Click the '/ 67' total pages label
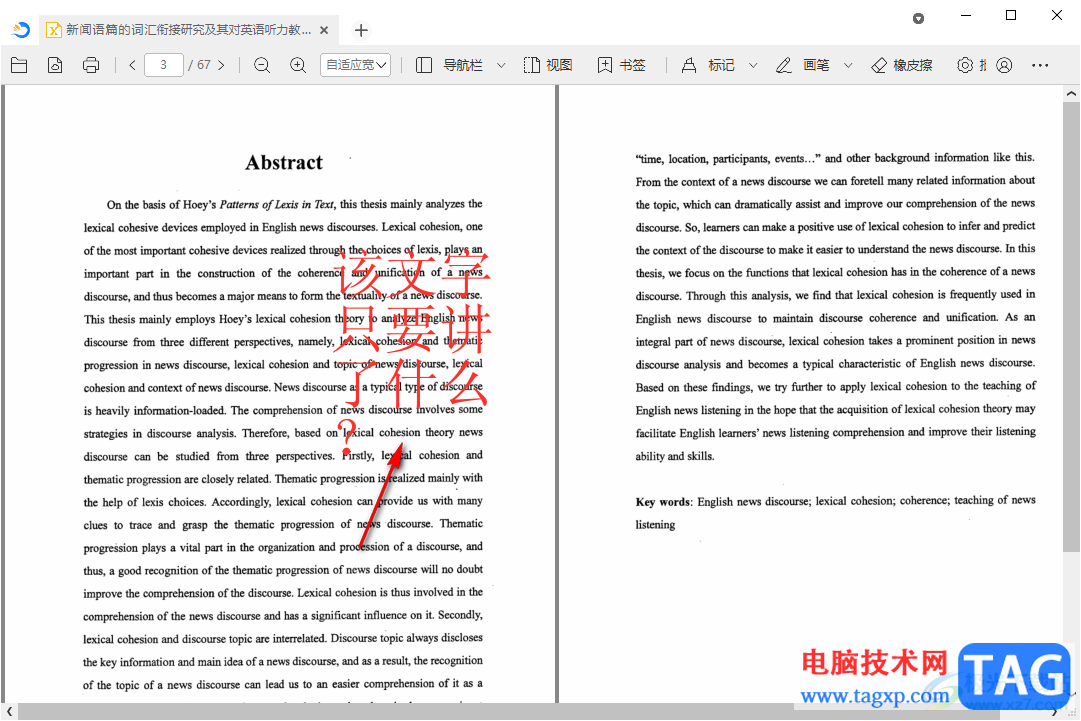Screen dimensions: 1081x721 click(199, 65)
